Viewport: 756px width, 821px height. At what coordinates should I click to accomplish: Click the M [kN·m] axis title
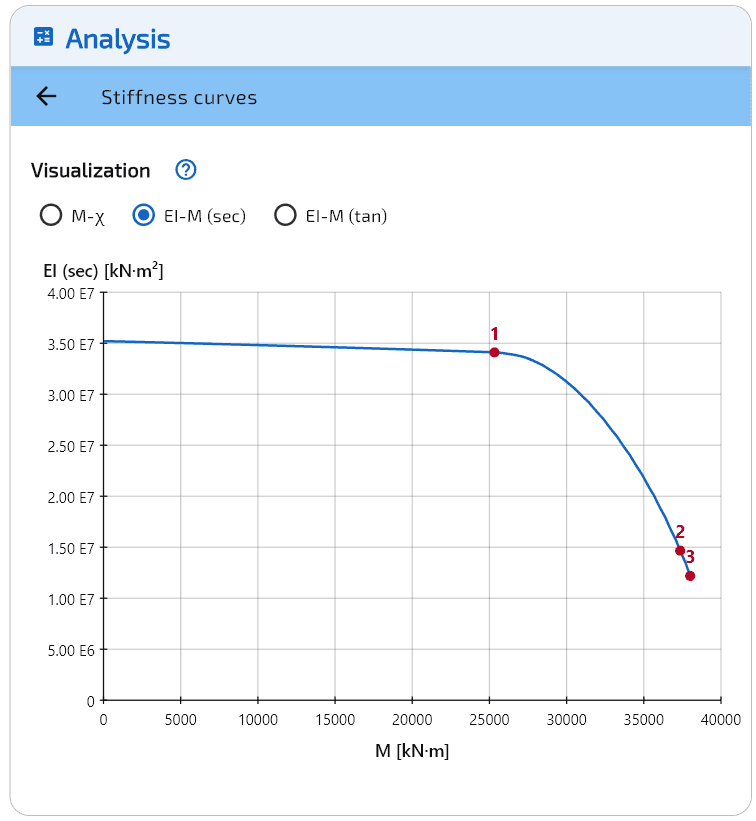coord(412,751)
